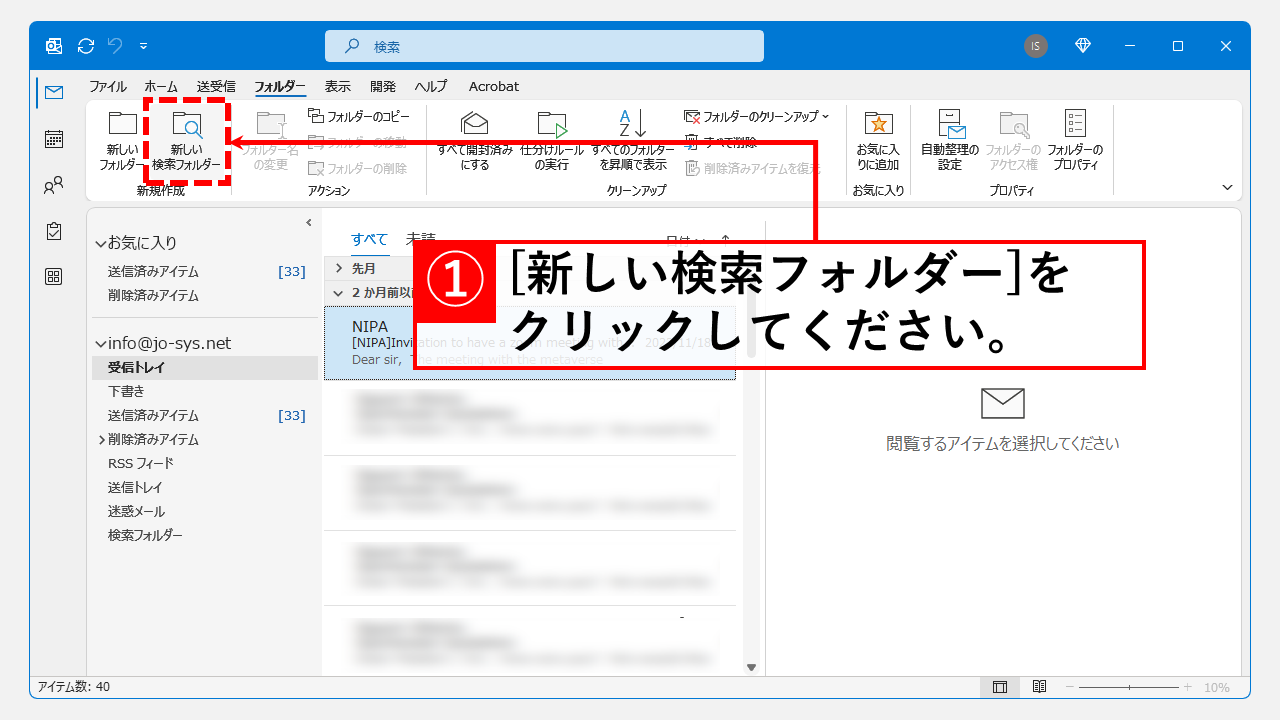Click the premium diamond icon

[1082, 46]
